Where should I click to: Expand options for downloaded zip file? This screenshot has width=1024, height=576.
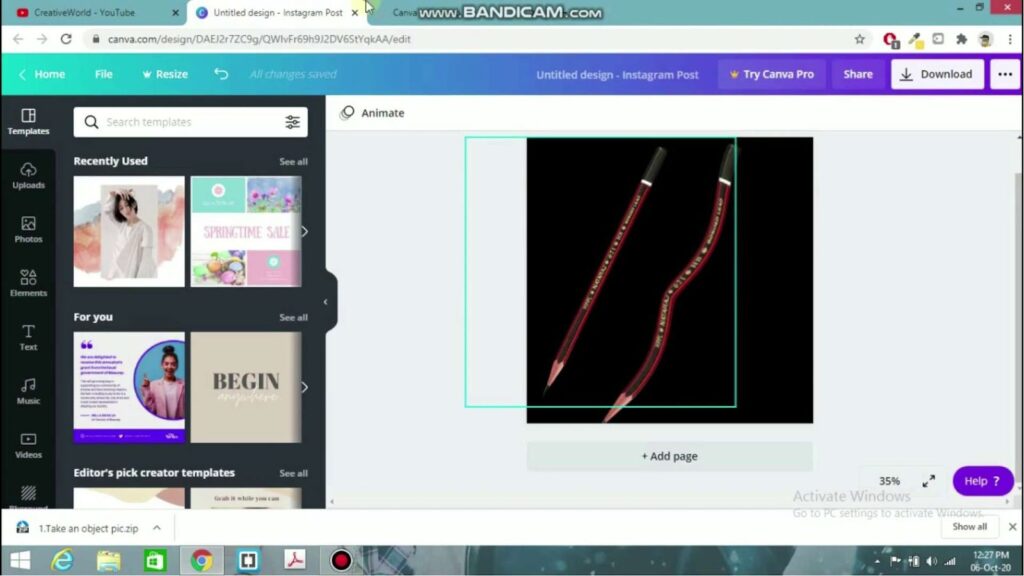[x=157, y=528]
